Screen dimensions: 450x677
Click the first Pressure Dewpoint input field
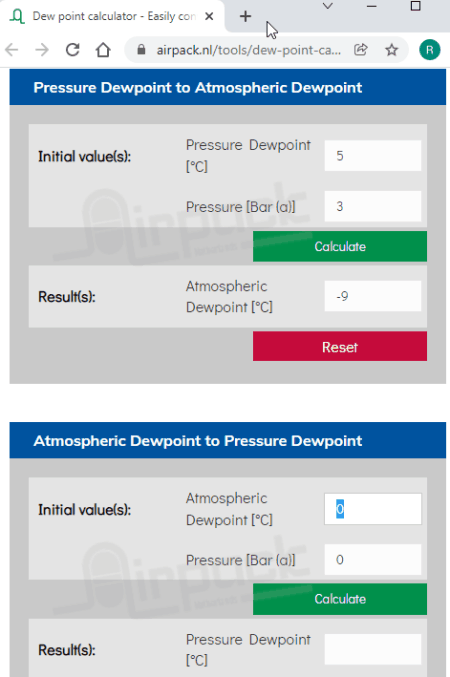coord(373,155)
